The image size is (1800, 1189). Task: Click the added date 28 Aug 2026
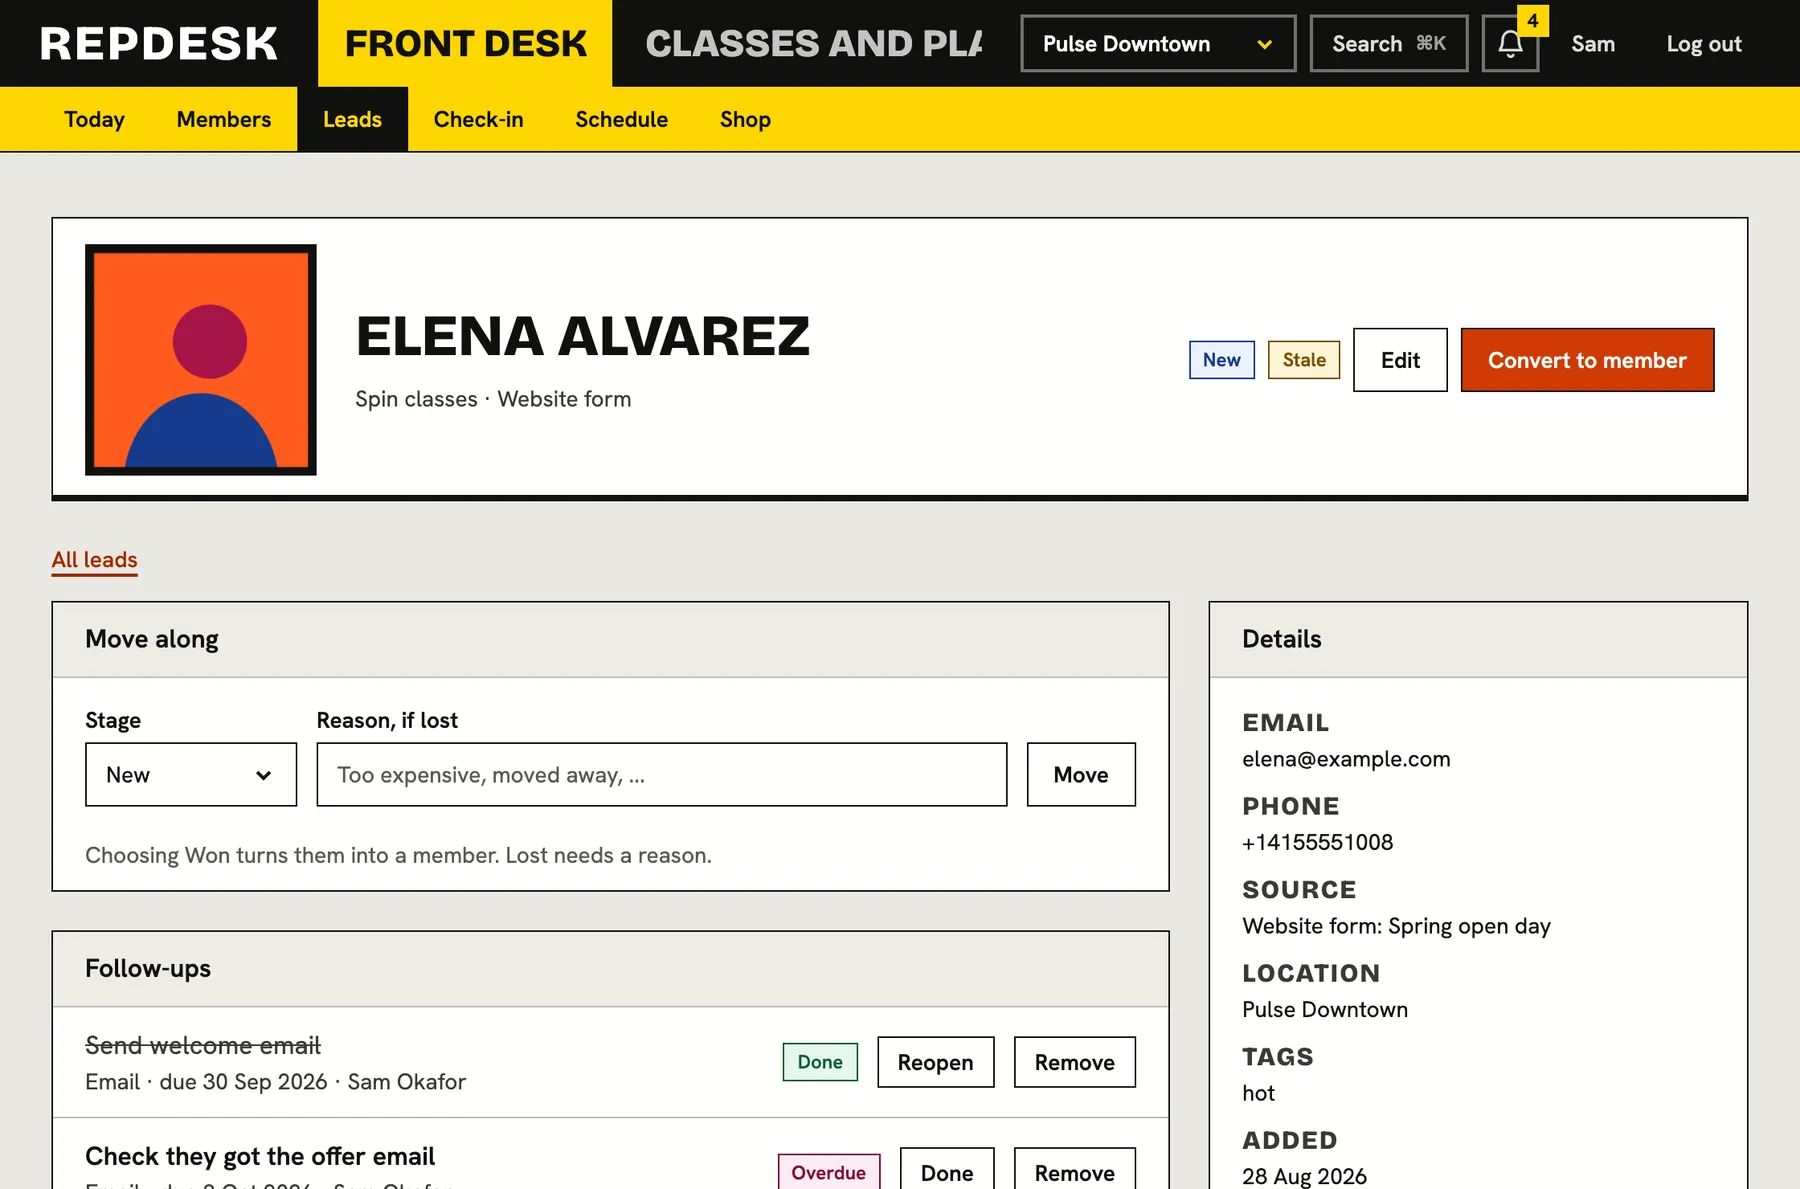pyautogui.click(x=1304, y=1176)
